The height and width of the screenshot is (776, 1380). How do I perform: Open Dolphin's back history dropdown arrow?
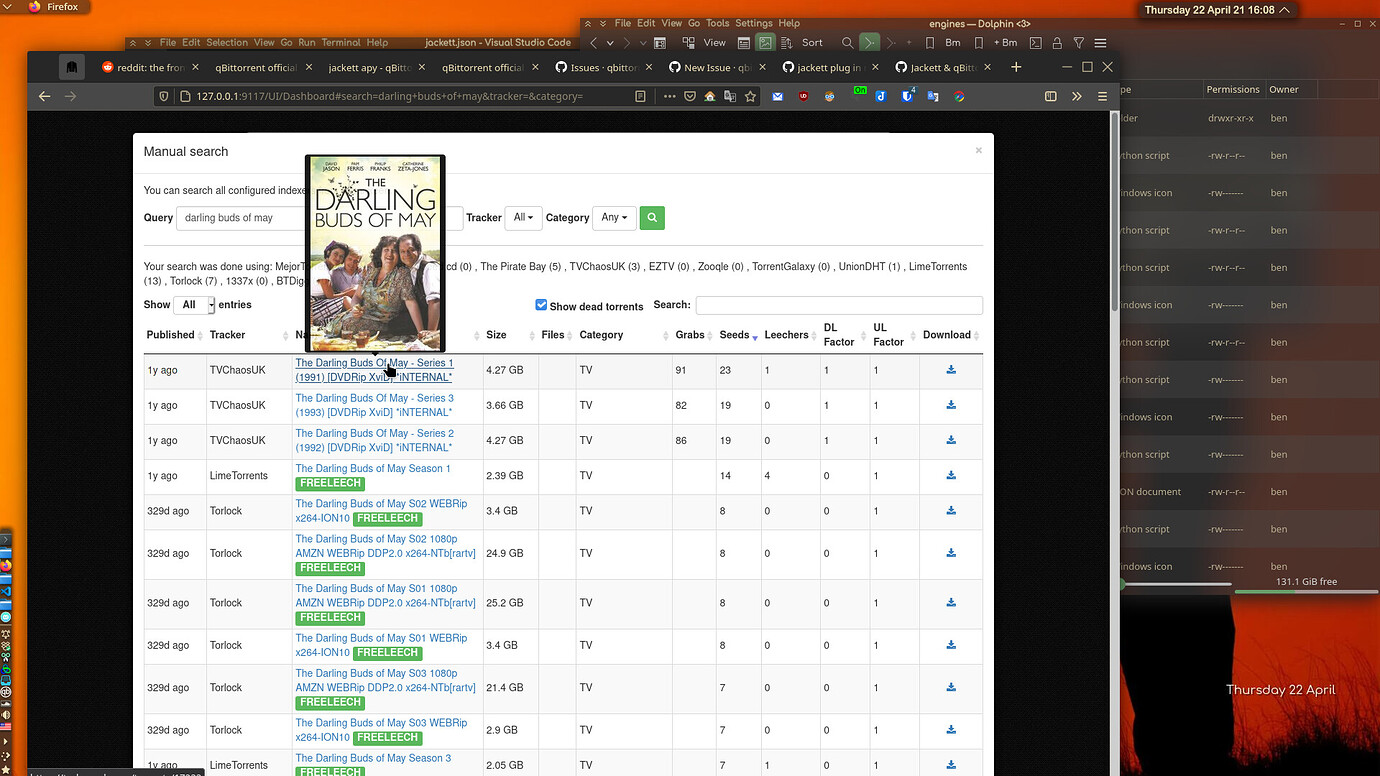pos(609,42)
